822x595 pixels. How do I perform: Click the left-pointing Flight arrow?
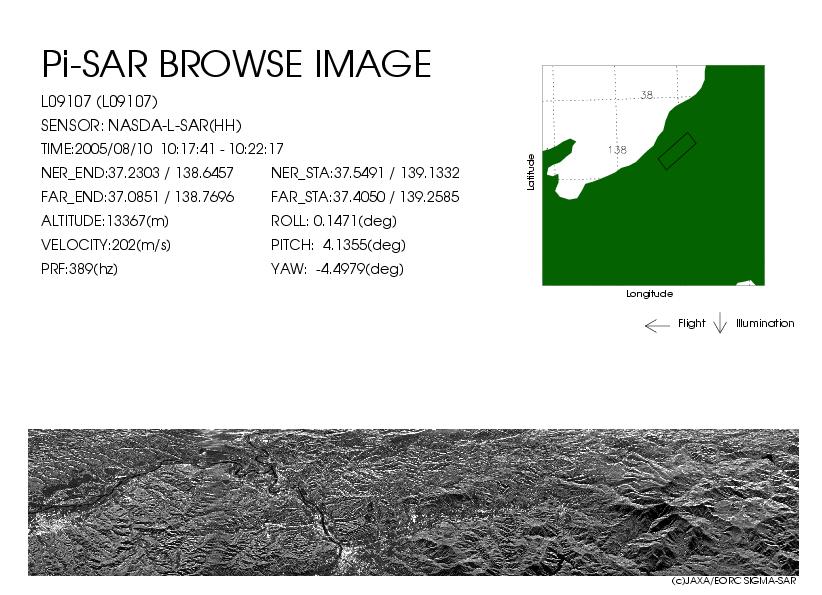click(657, 326)
